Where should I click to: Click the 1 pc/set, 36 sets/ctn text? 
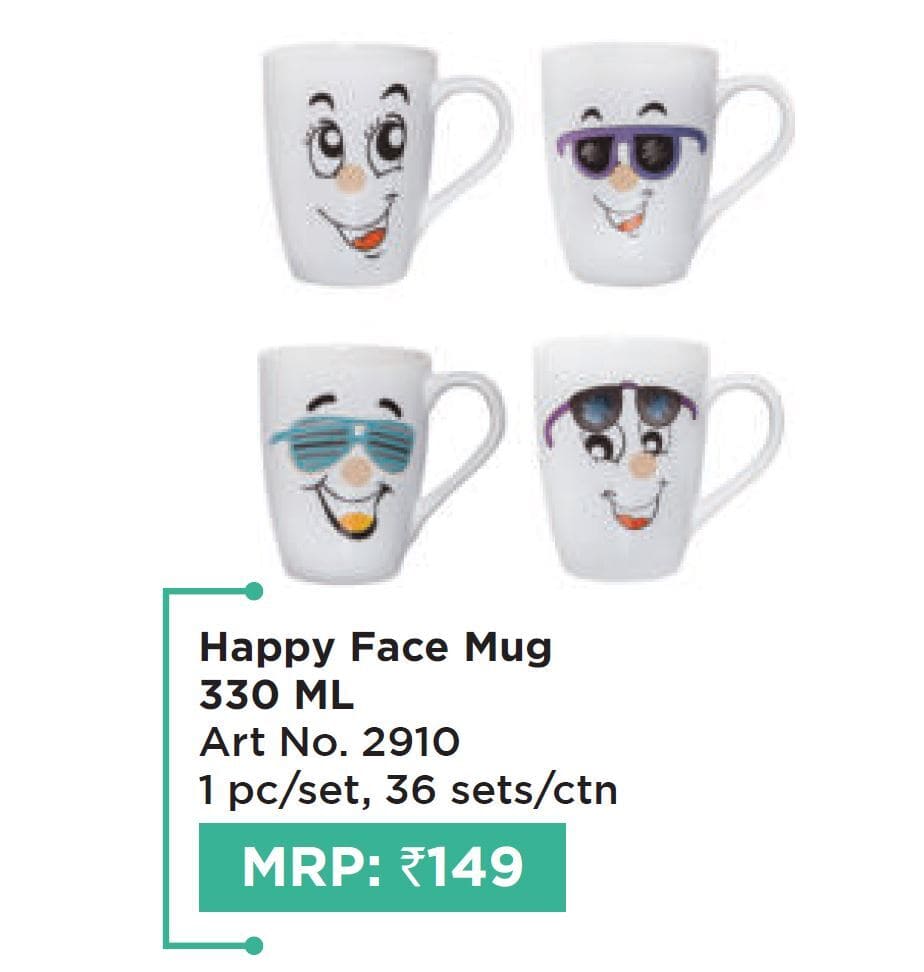tap(408, 790)
